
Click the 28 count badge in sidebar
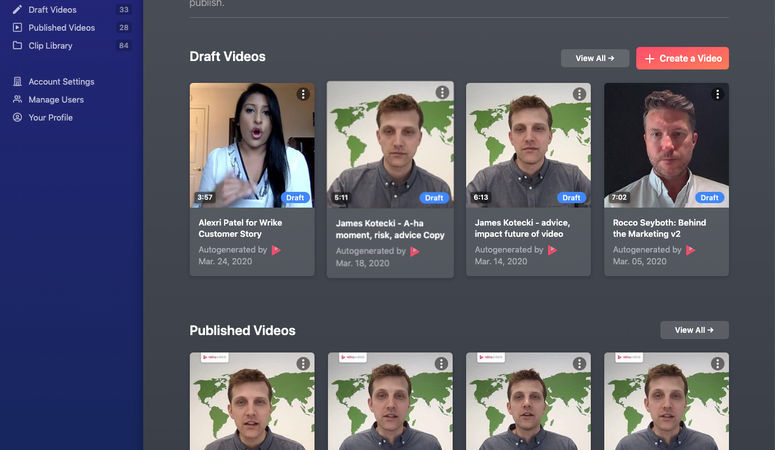point(124,28)
